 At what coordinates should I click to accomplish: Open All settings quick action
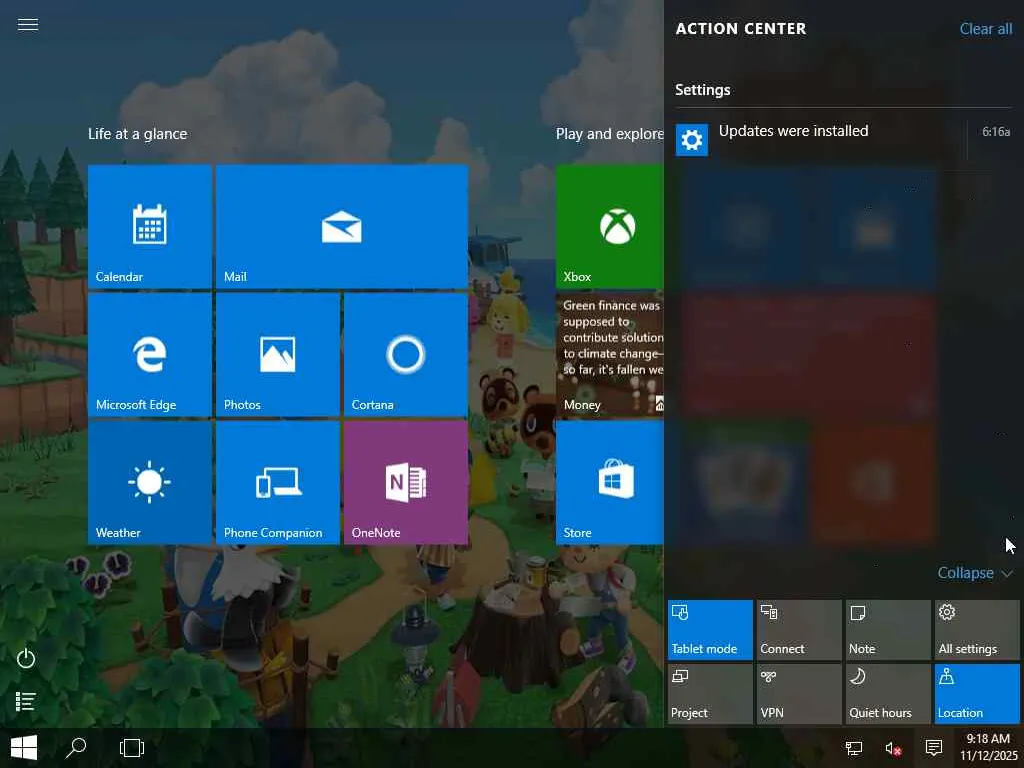[x=977, y=630]
